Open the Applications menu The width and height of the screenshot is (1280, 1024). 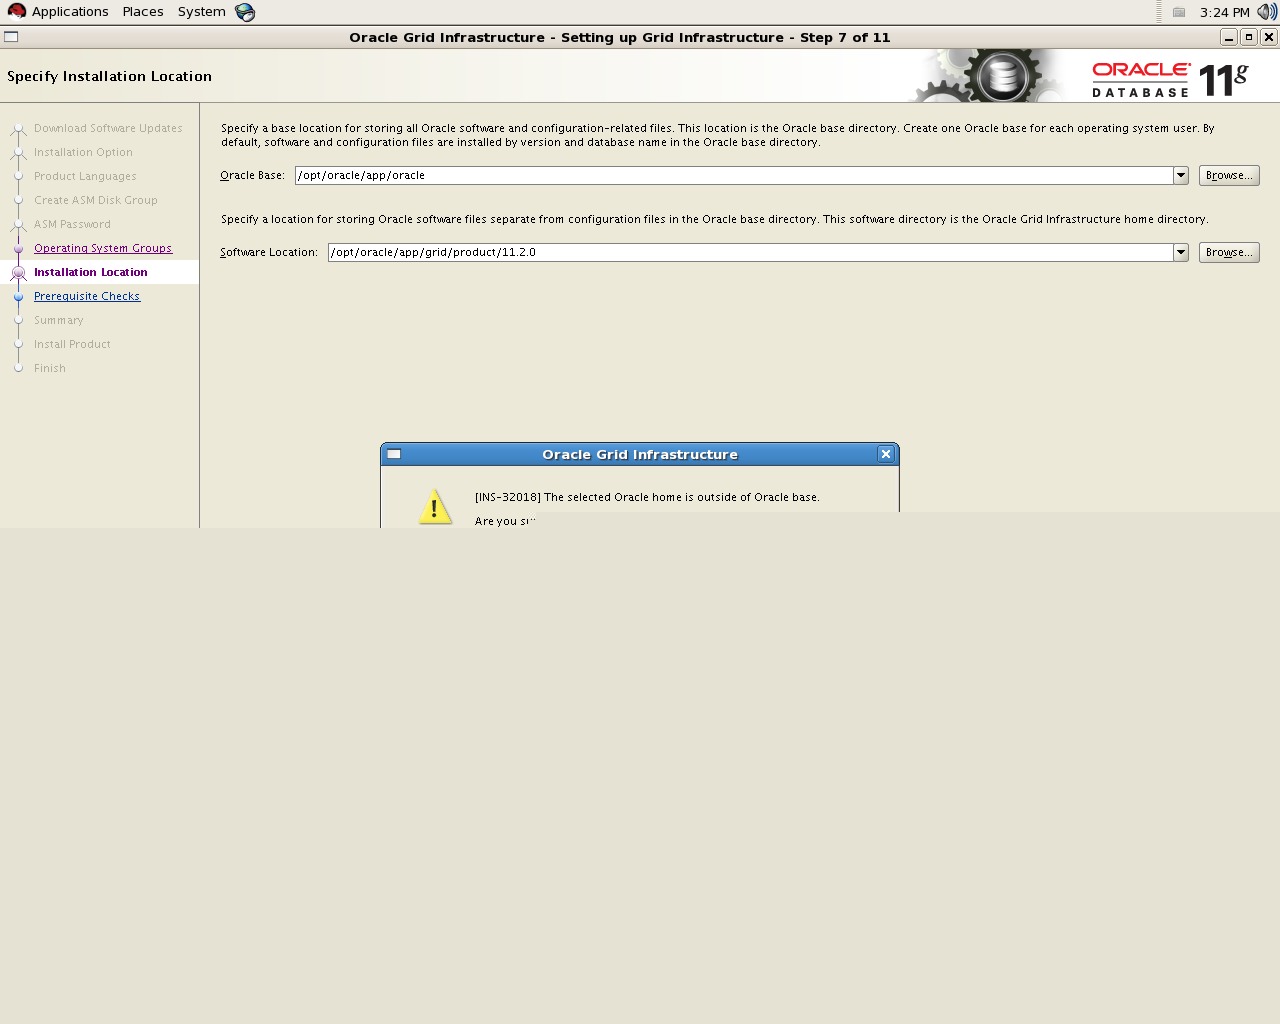70,12
